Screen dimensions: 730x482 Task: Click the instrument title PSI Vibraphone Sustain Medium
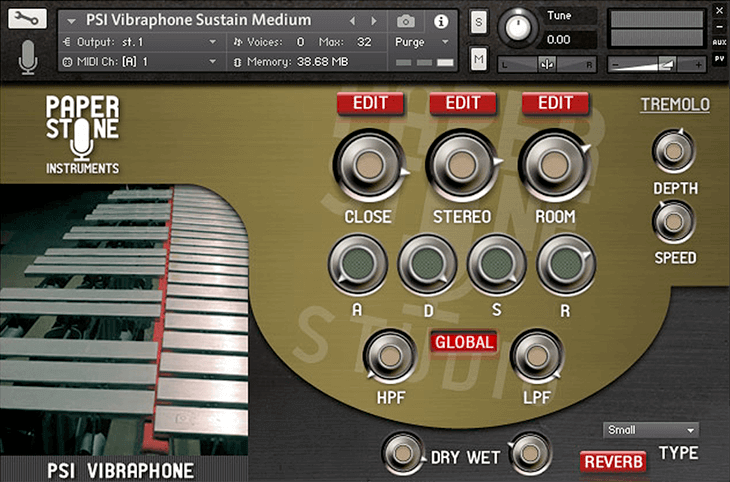tap(199, 20)
